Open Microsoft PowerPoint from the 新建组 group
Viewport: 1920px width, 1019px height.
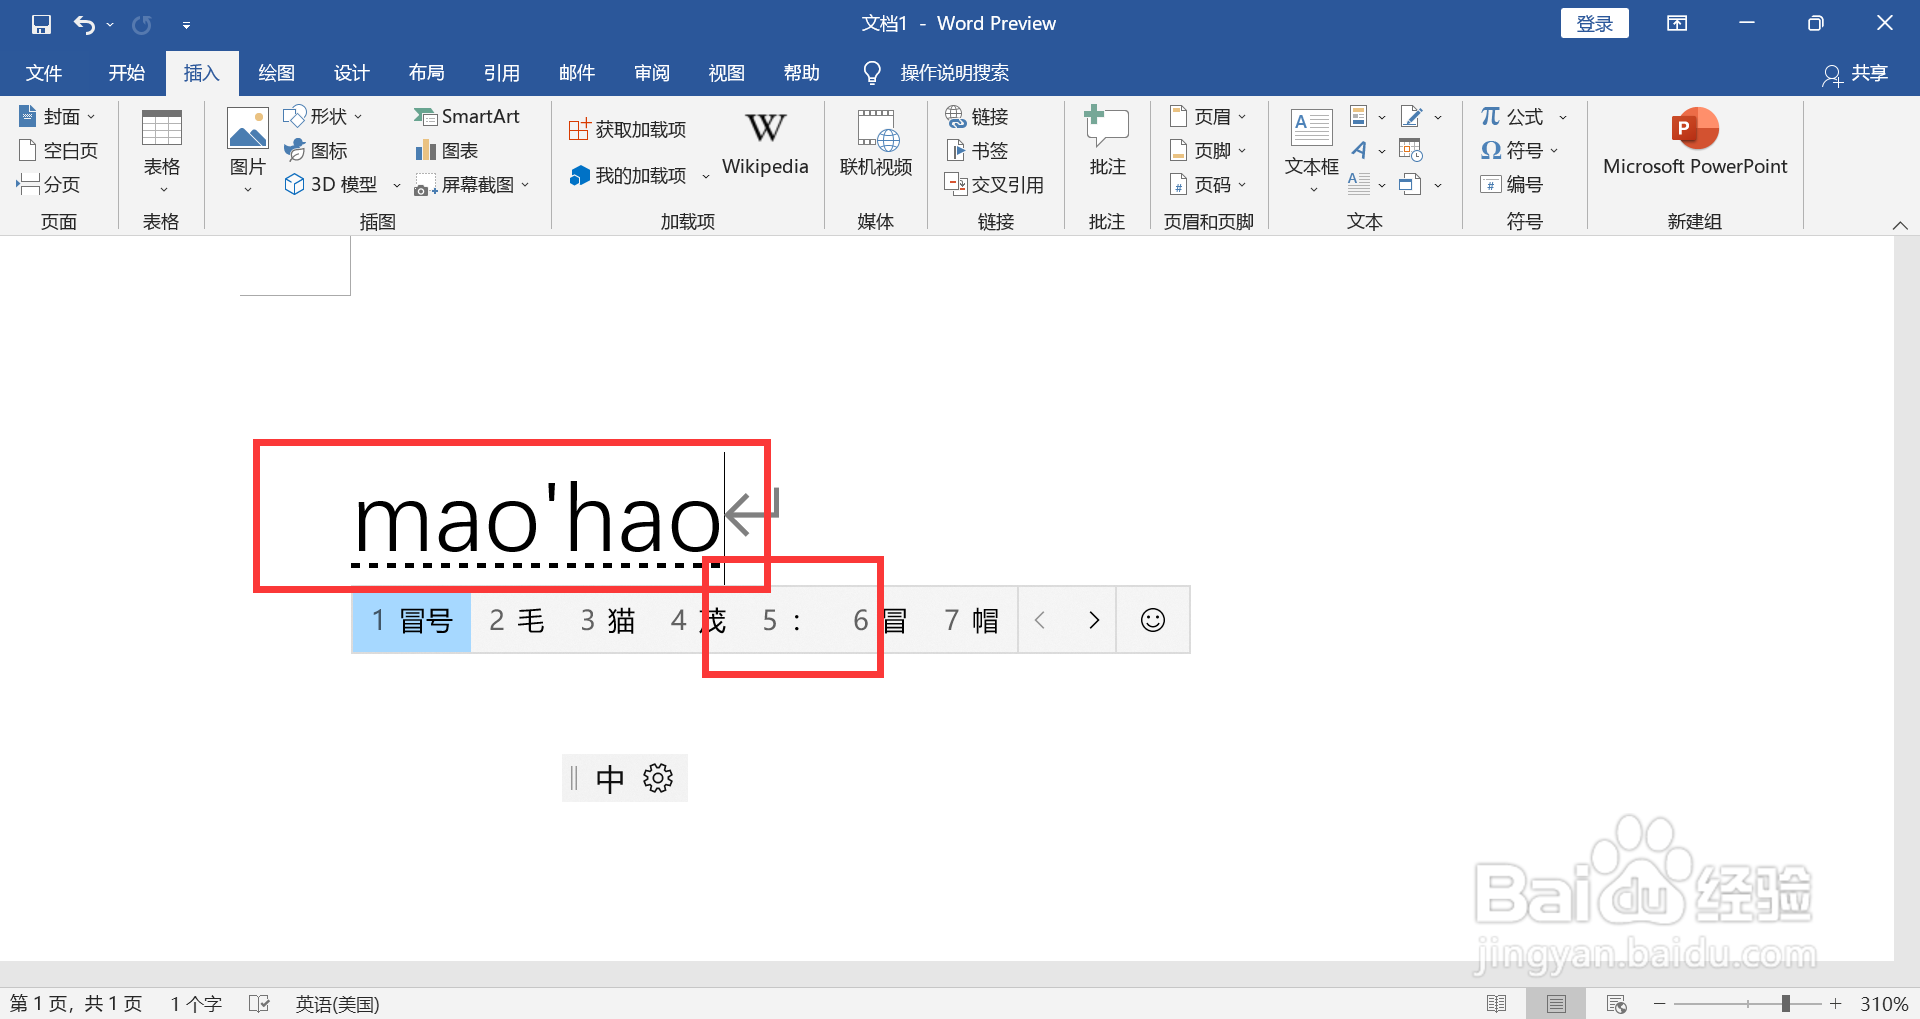tap(1694, 142)
